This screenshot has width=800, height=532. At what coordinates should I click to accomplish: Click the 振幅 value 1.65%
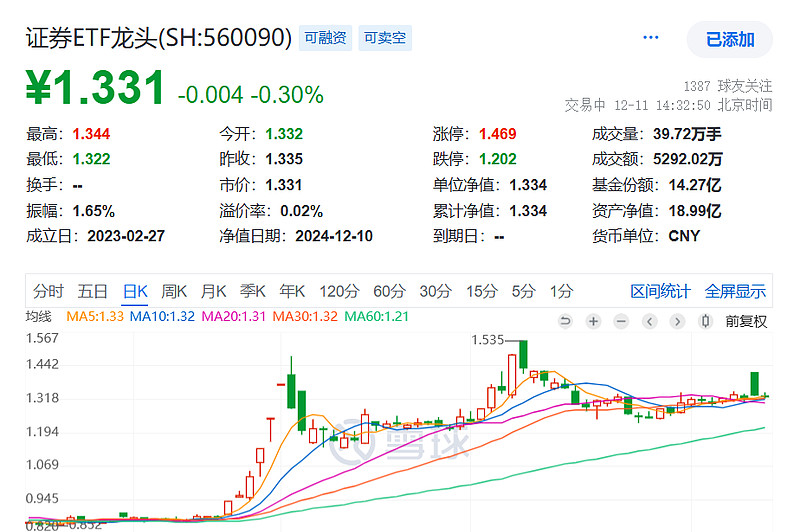[93, 211]
